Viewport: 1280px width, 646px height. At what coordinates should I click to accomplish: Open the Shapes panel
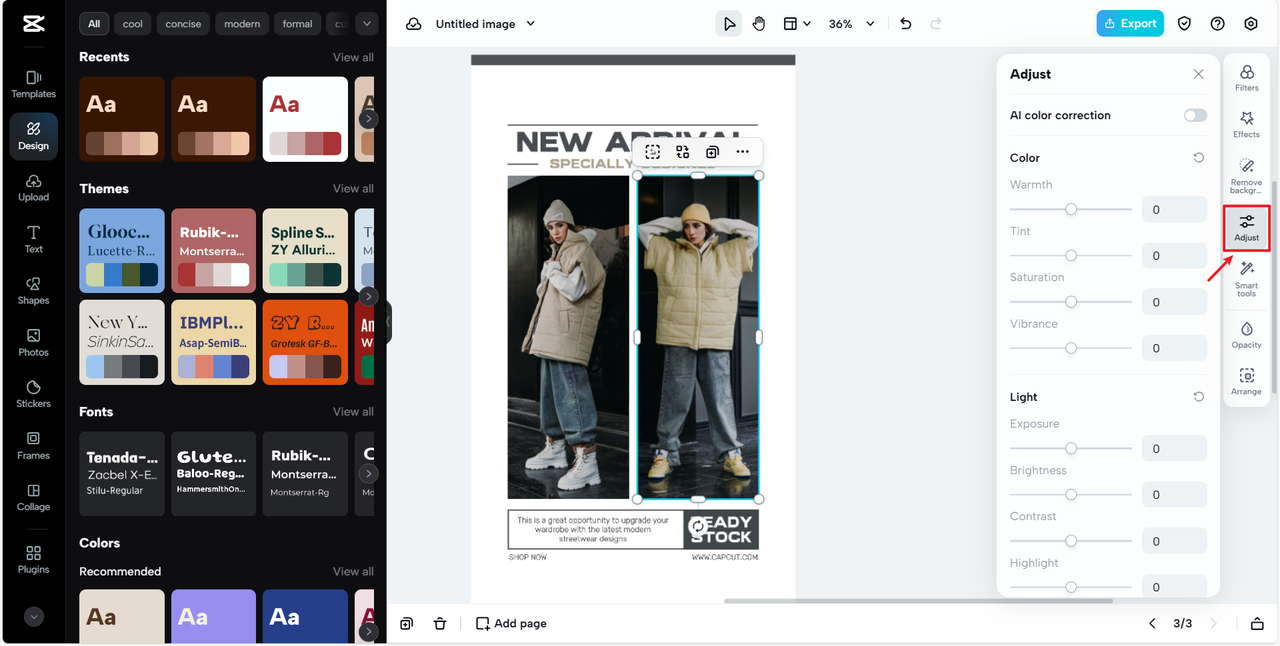[33, 291]
